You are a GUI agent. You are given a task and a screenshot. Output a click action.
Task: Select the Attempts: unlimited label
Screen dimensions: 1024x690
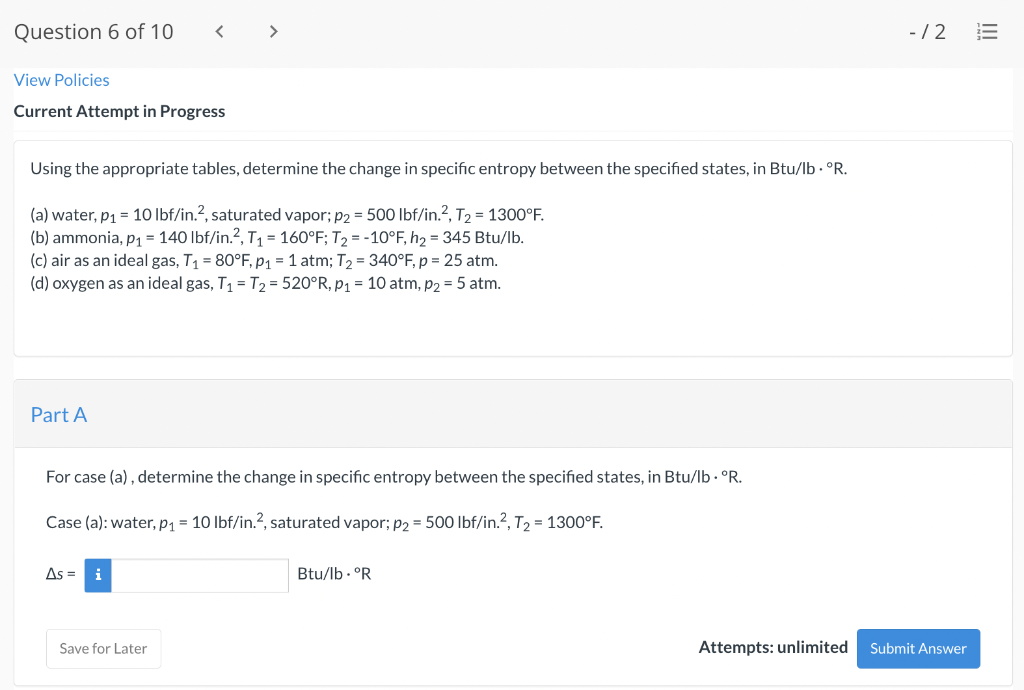coord(773,647)
